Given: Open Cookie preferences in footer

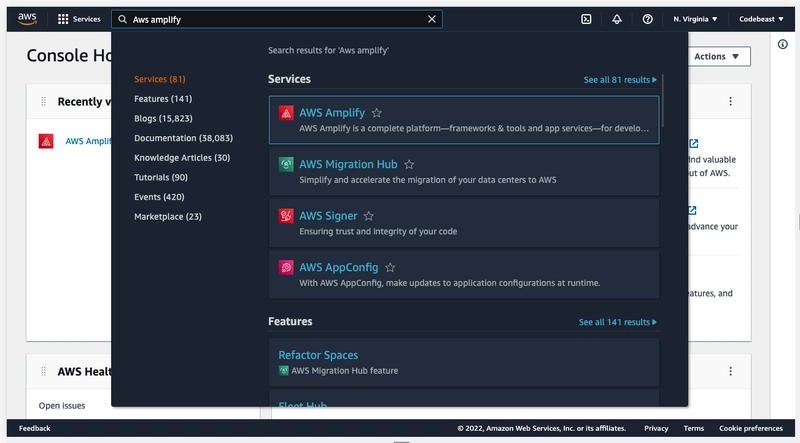Looking at the screenshot, I should click(751, 428).
